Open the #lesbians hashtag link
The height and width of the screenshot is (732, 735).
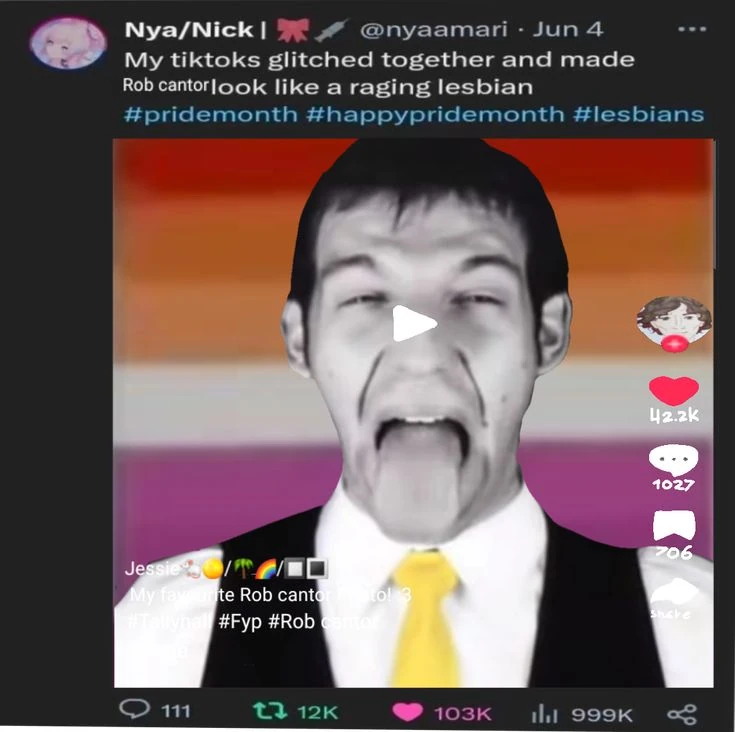click(x=638, y=114)
